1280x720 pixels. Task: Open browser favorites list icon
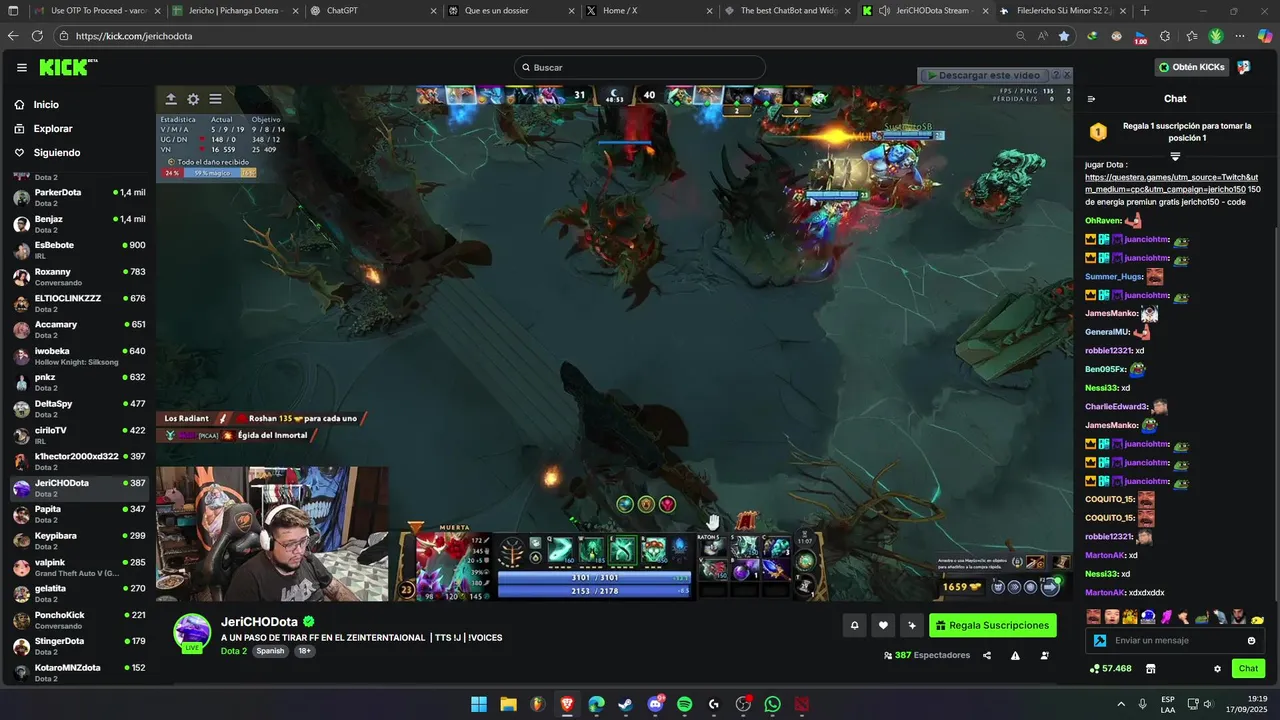click(1191, 36)
